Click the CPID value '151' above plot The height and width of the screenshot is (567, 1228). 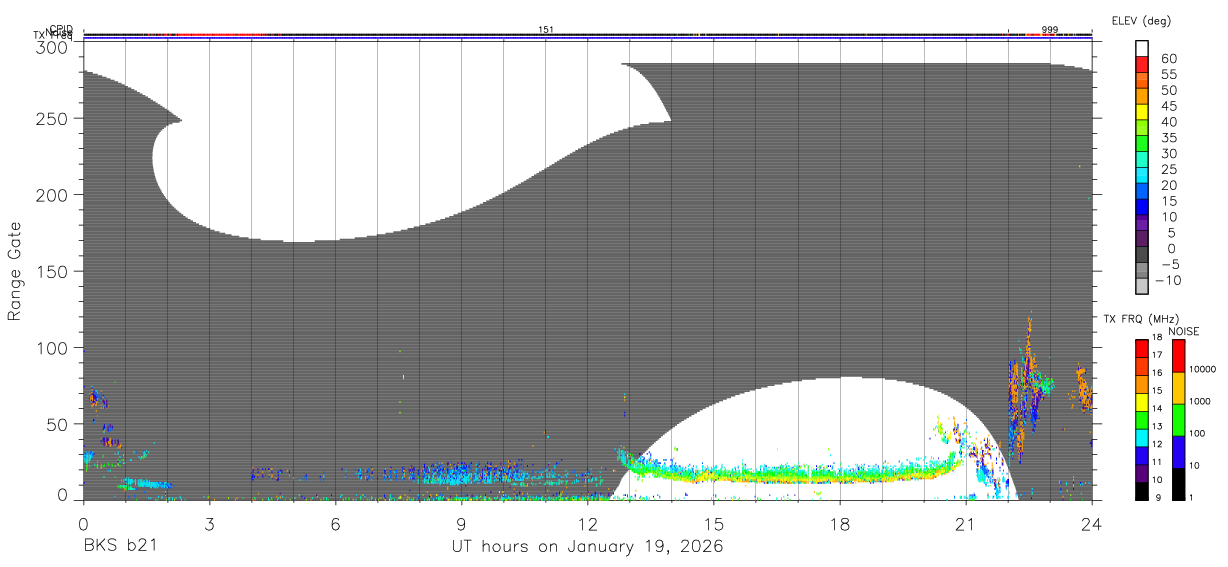(x=546, y=30)
